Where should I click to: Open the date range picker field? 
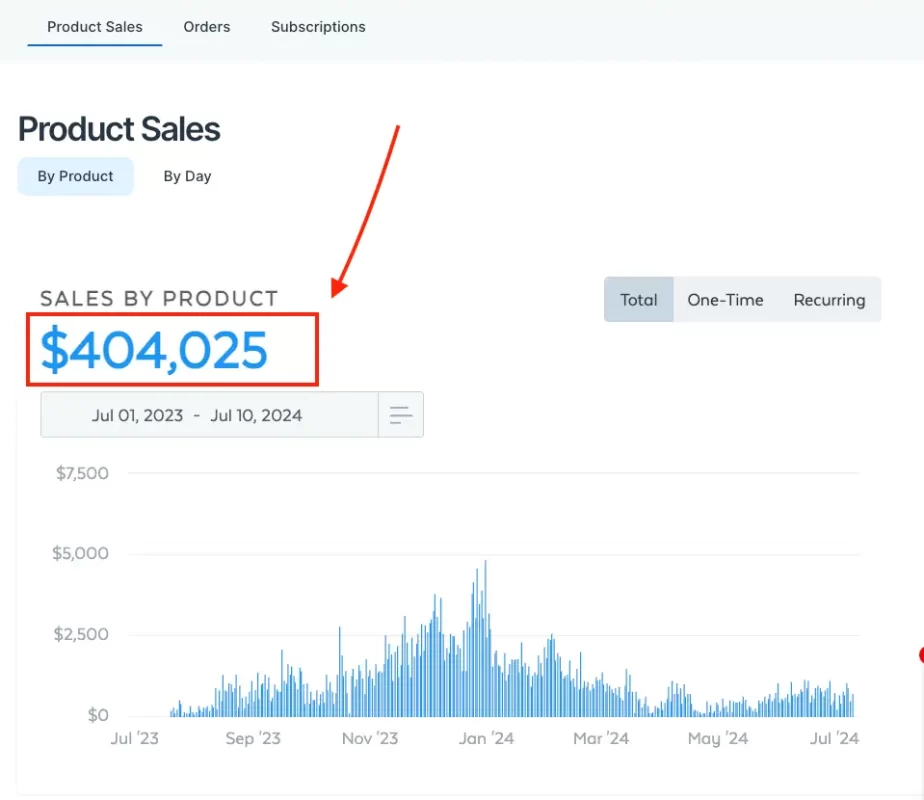(x=209, y=415)
